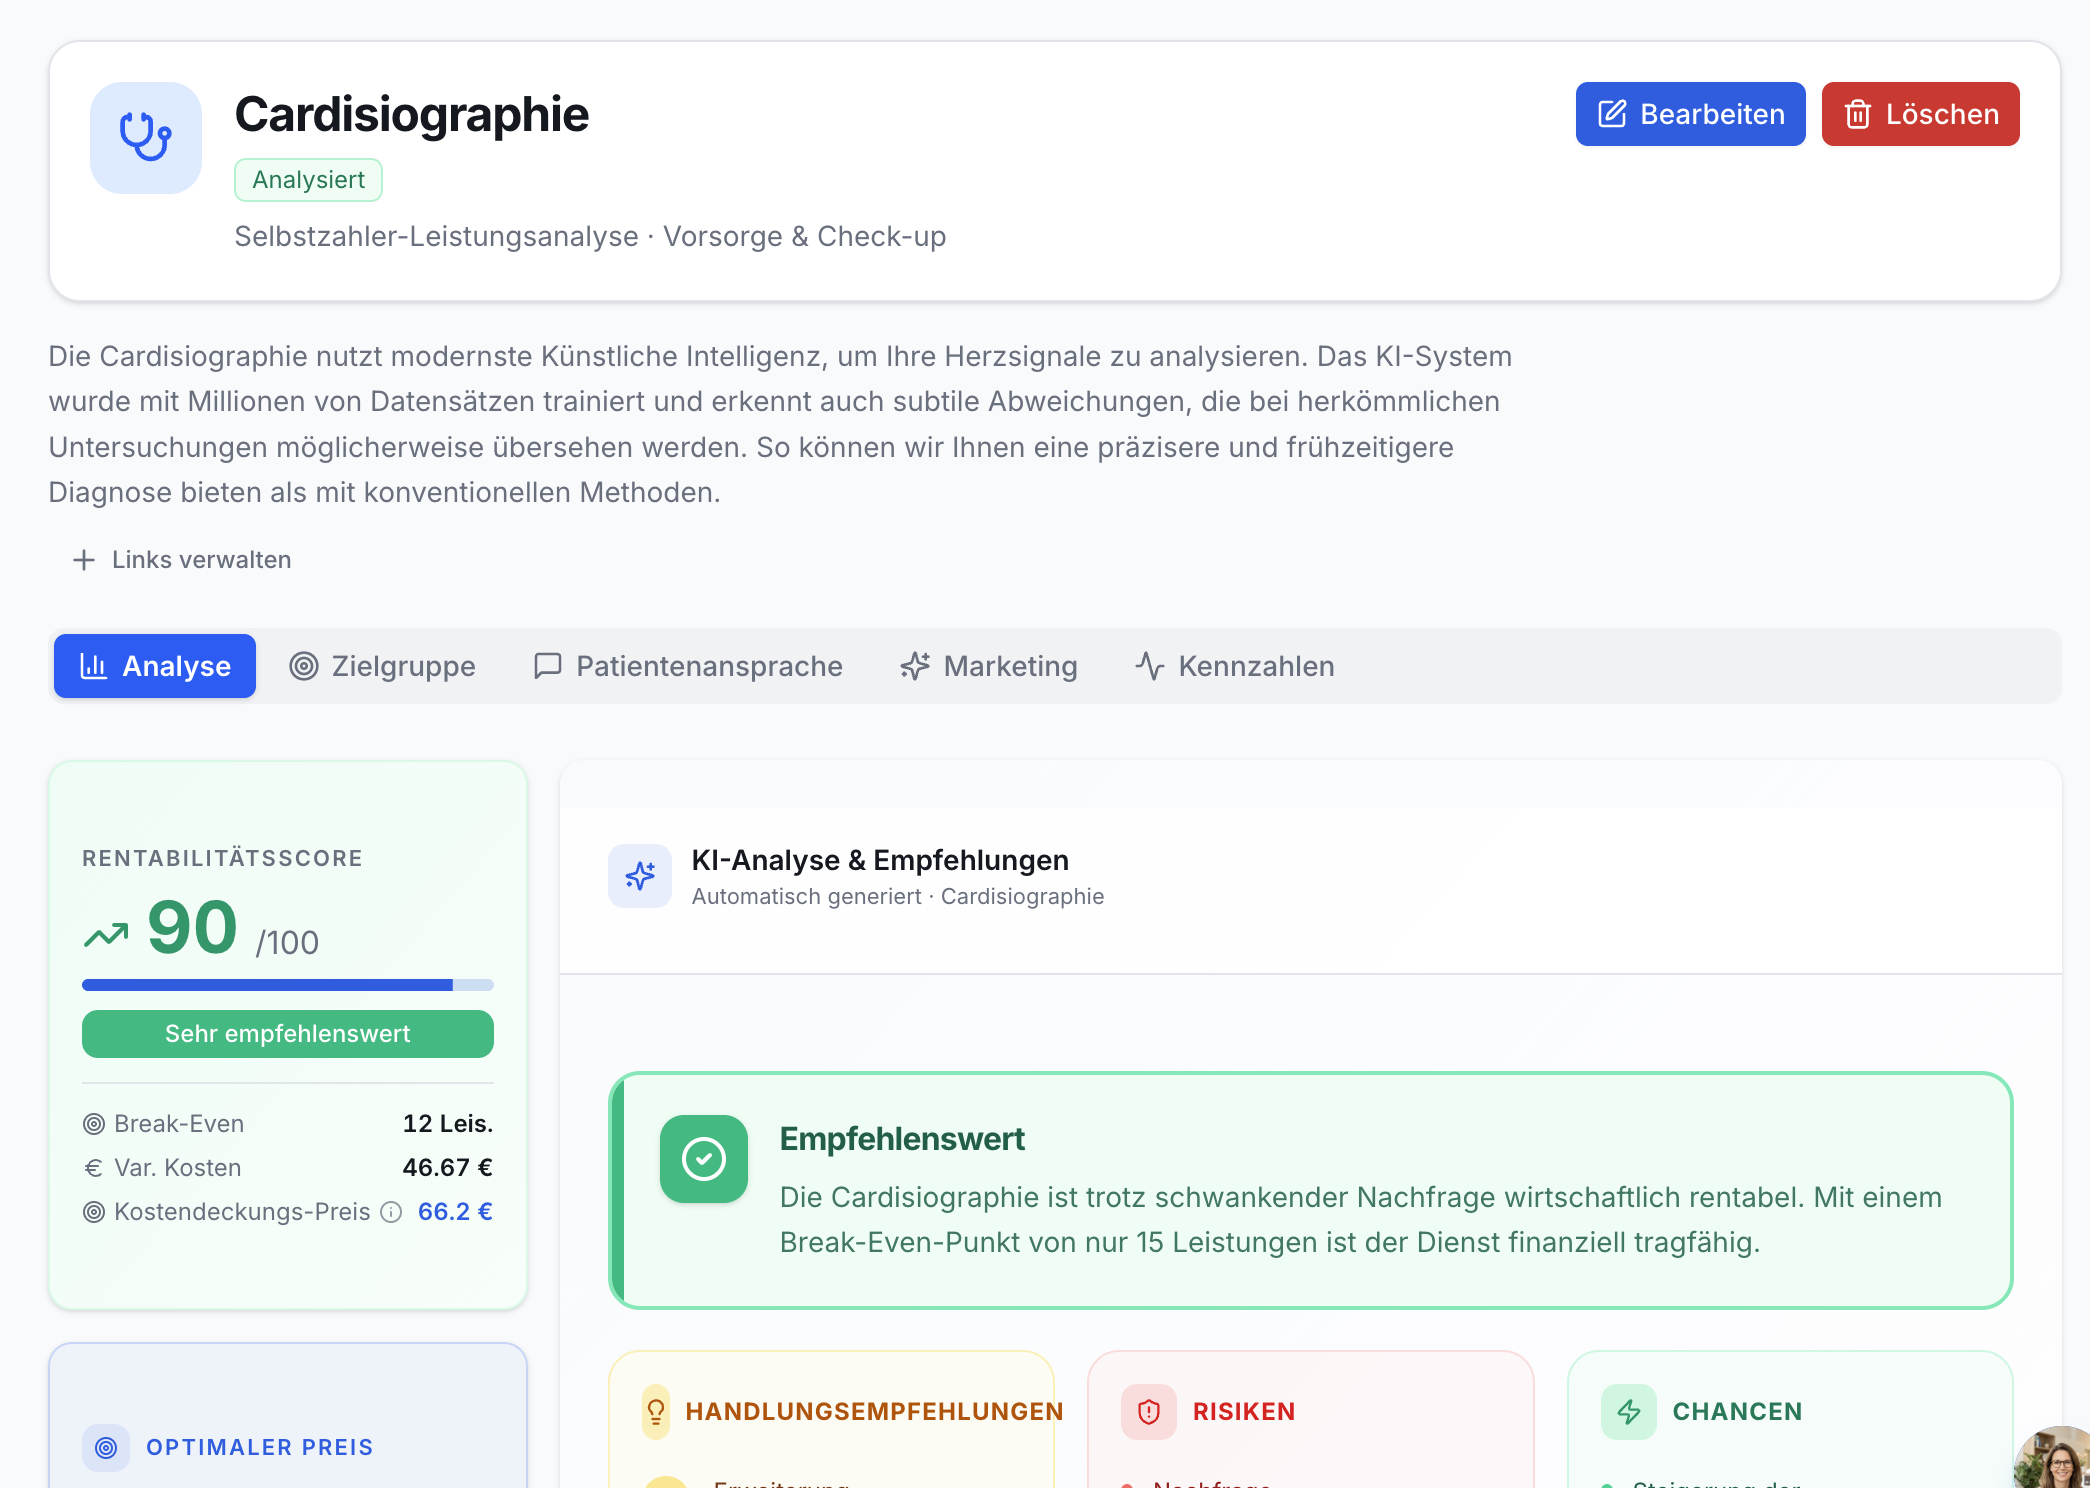Click the red Löschen delete button

(x=1920, y=114)
